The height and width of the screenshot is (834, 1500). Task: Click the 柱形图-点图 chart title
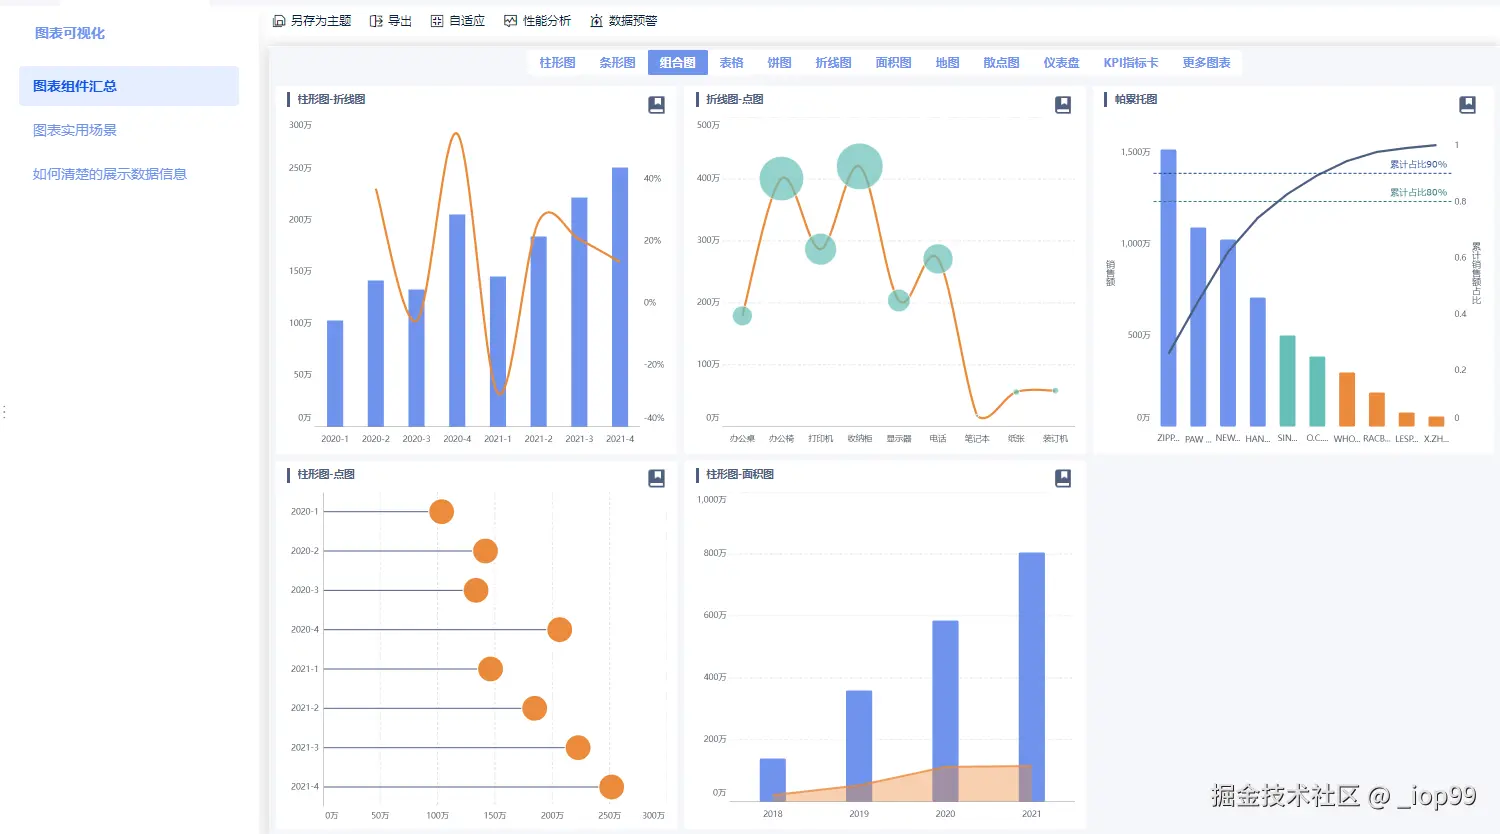(x=326, y=474)
